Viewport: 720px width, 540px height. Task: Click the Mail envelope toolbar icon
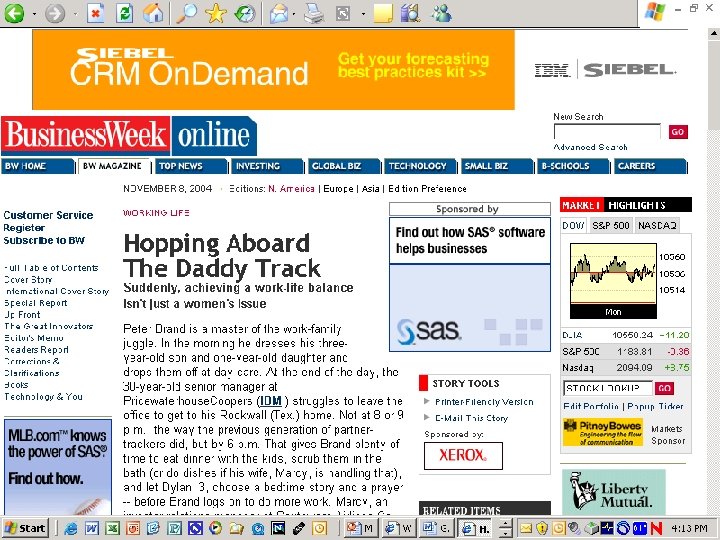(279, 13)
